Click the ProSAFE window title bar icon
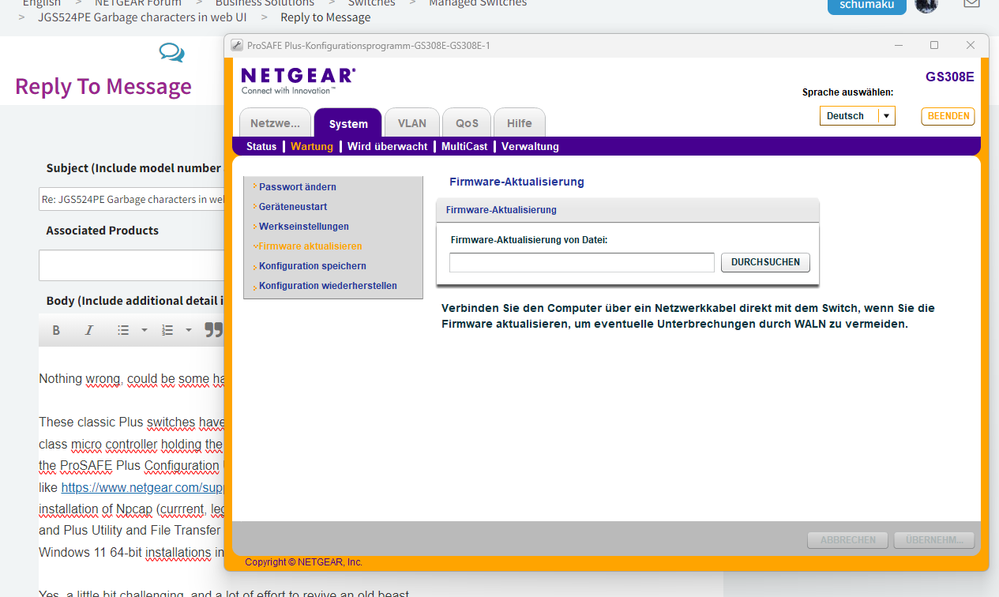 (237, 45)
